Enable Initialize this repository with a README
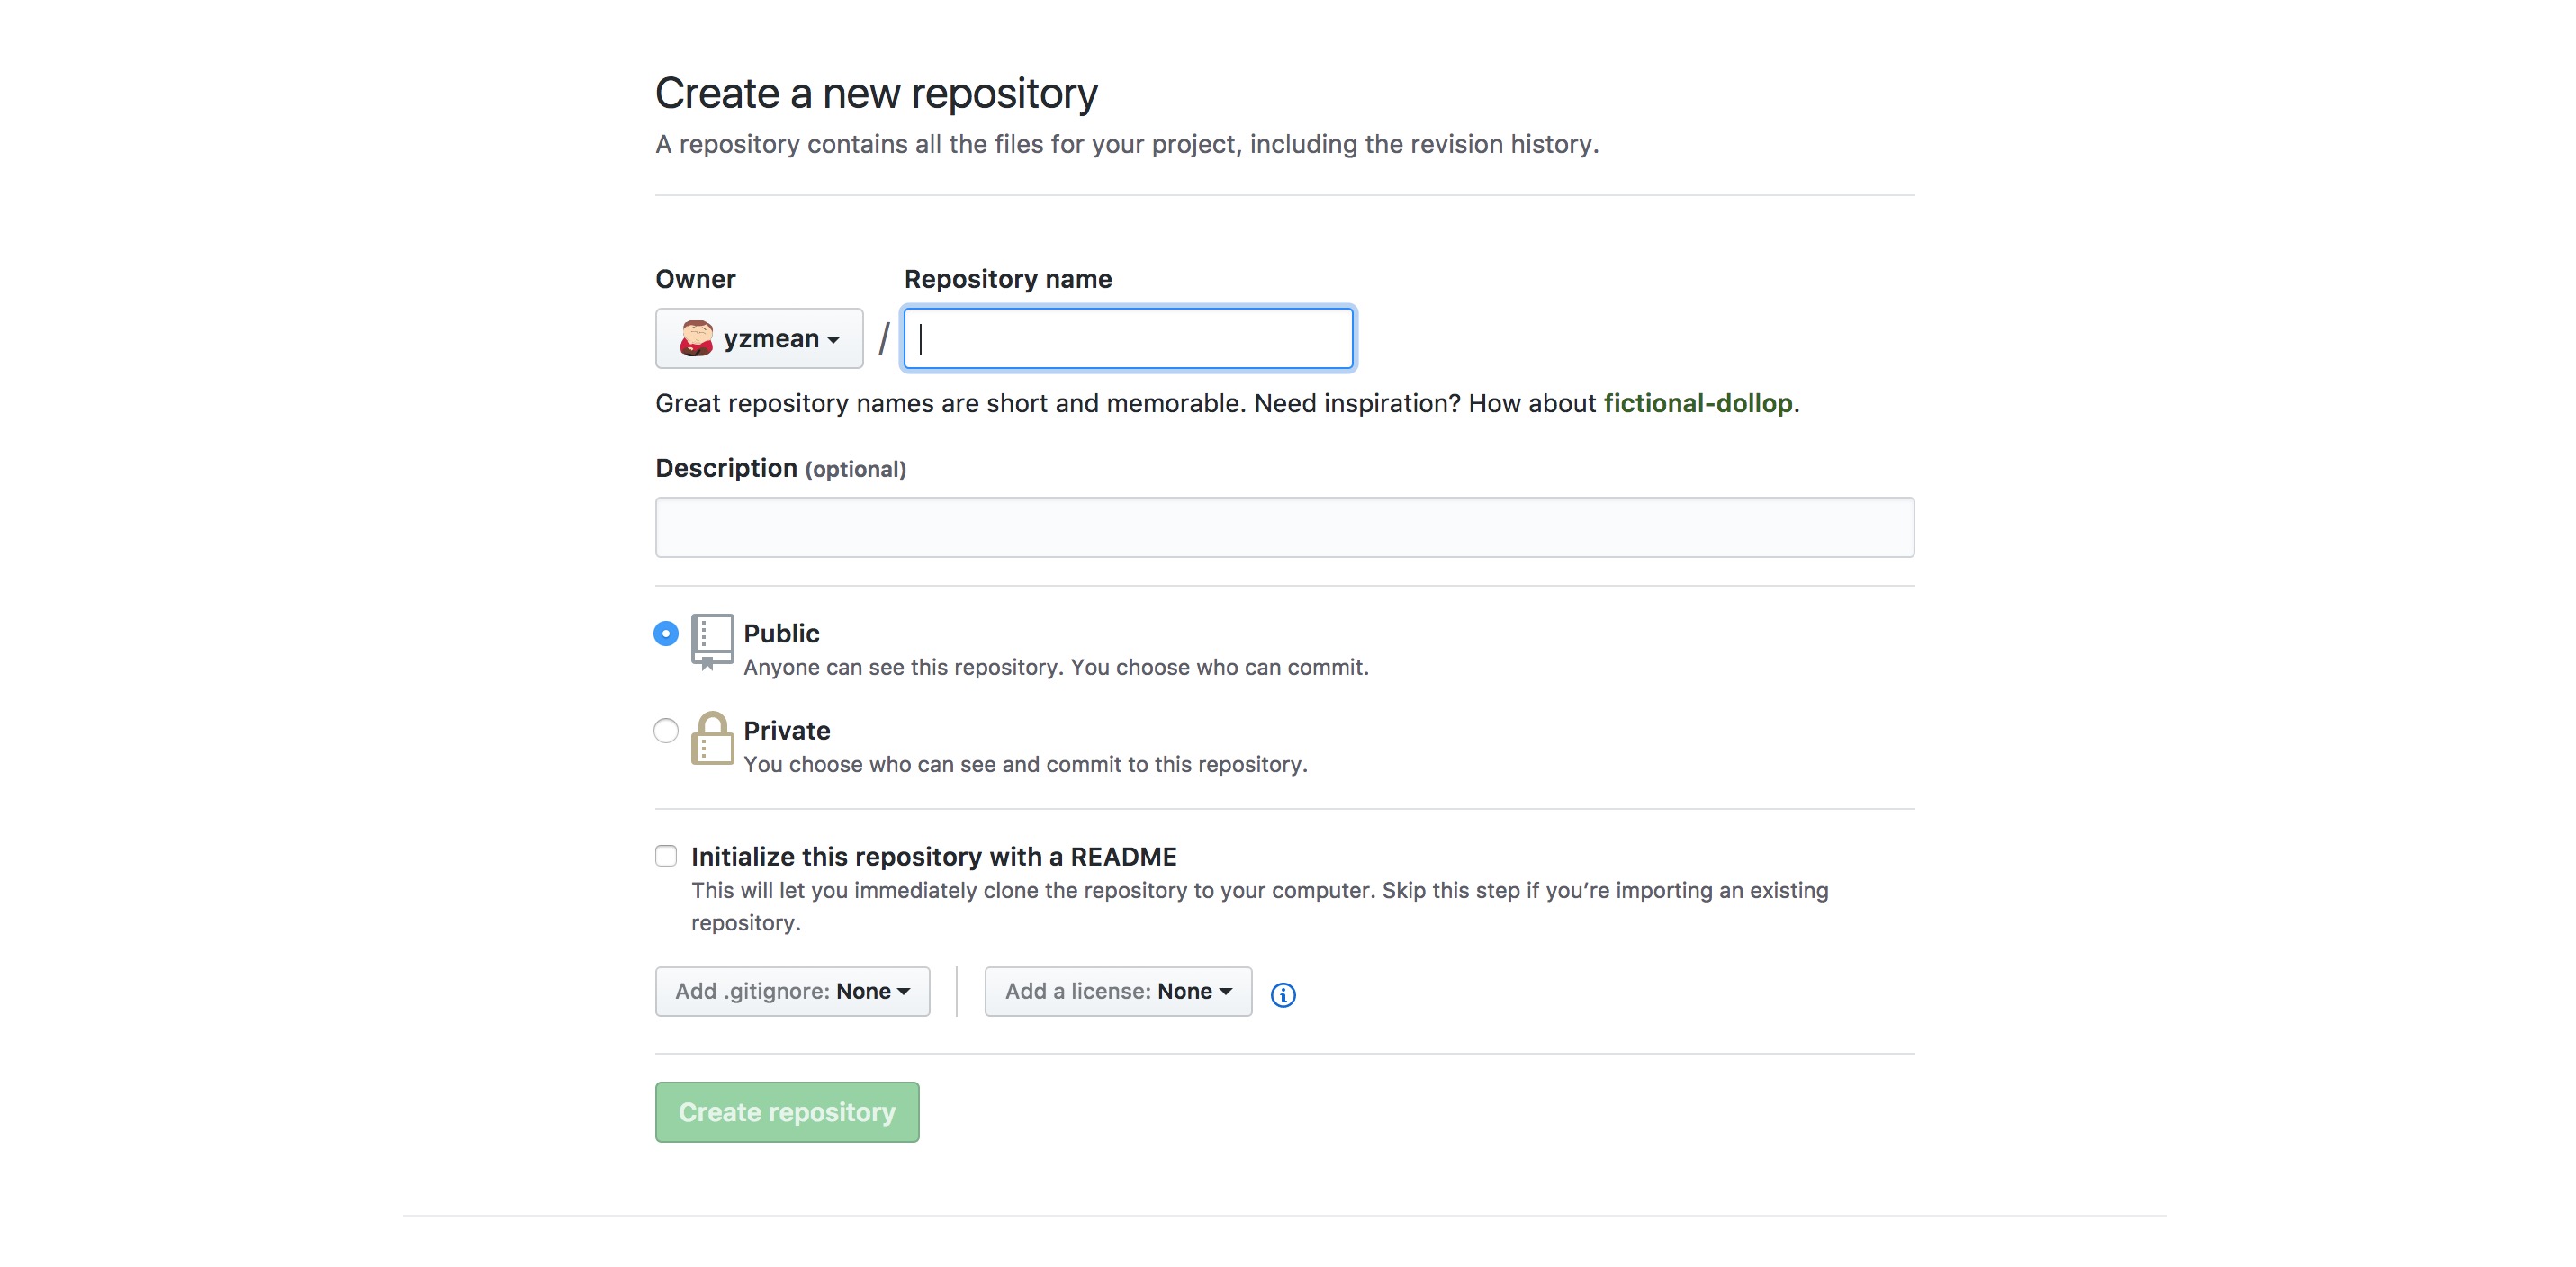Viewport: 2576px width, 1267px height. tap(666, 856)
